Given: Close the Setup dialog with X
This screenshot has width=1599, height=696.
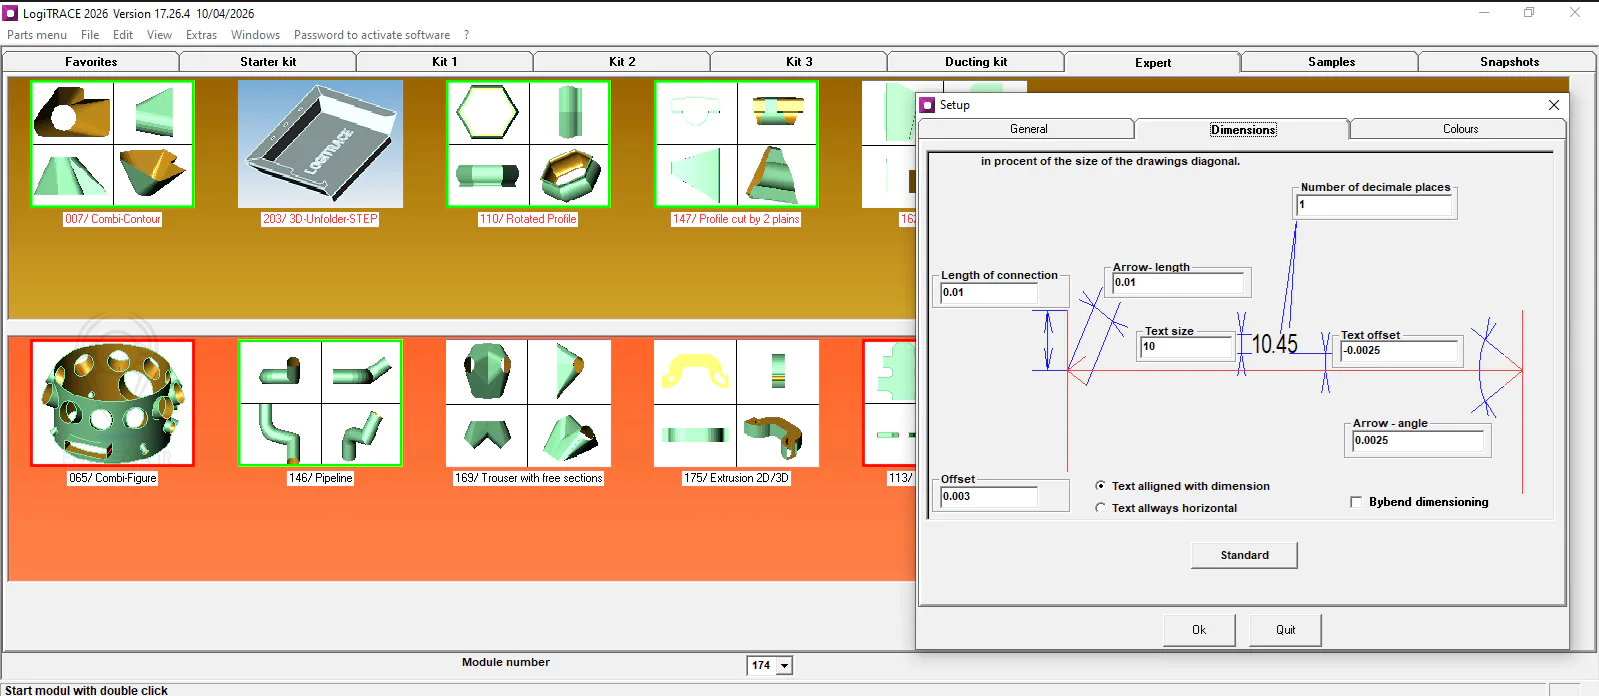Looking at the screenshot, I should click(x=1553, y=105).
